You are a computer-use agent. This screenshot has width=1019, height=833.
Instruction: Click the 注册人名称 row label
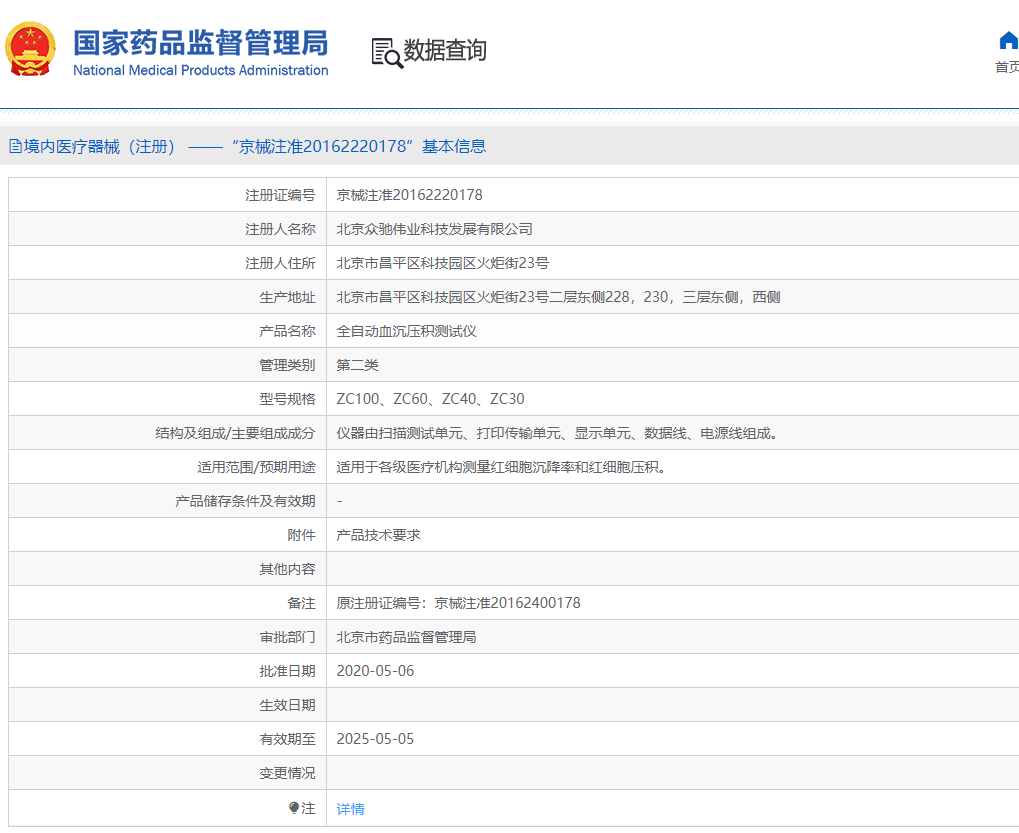(x=280, y=229)
